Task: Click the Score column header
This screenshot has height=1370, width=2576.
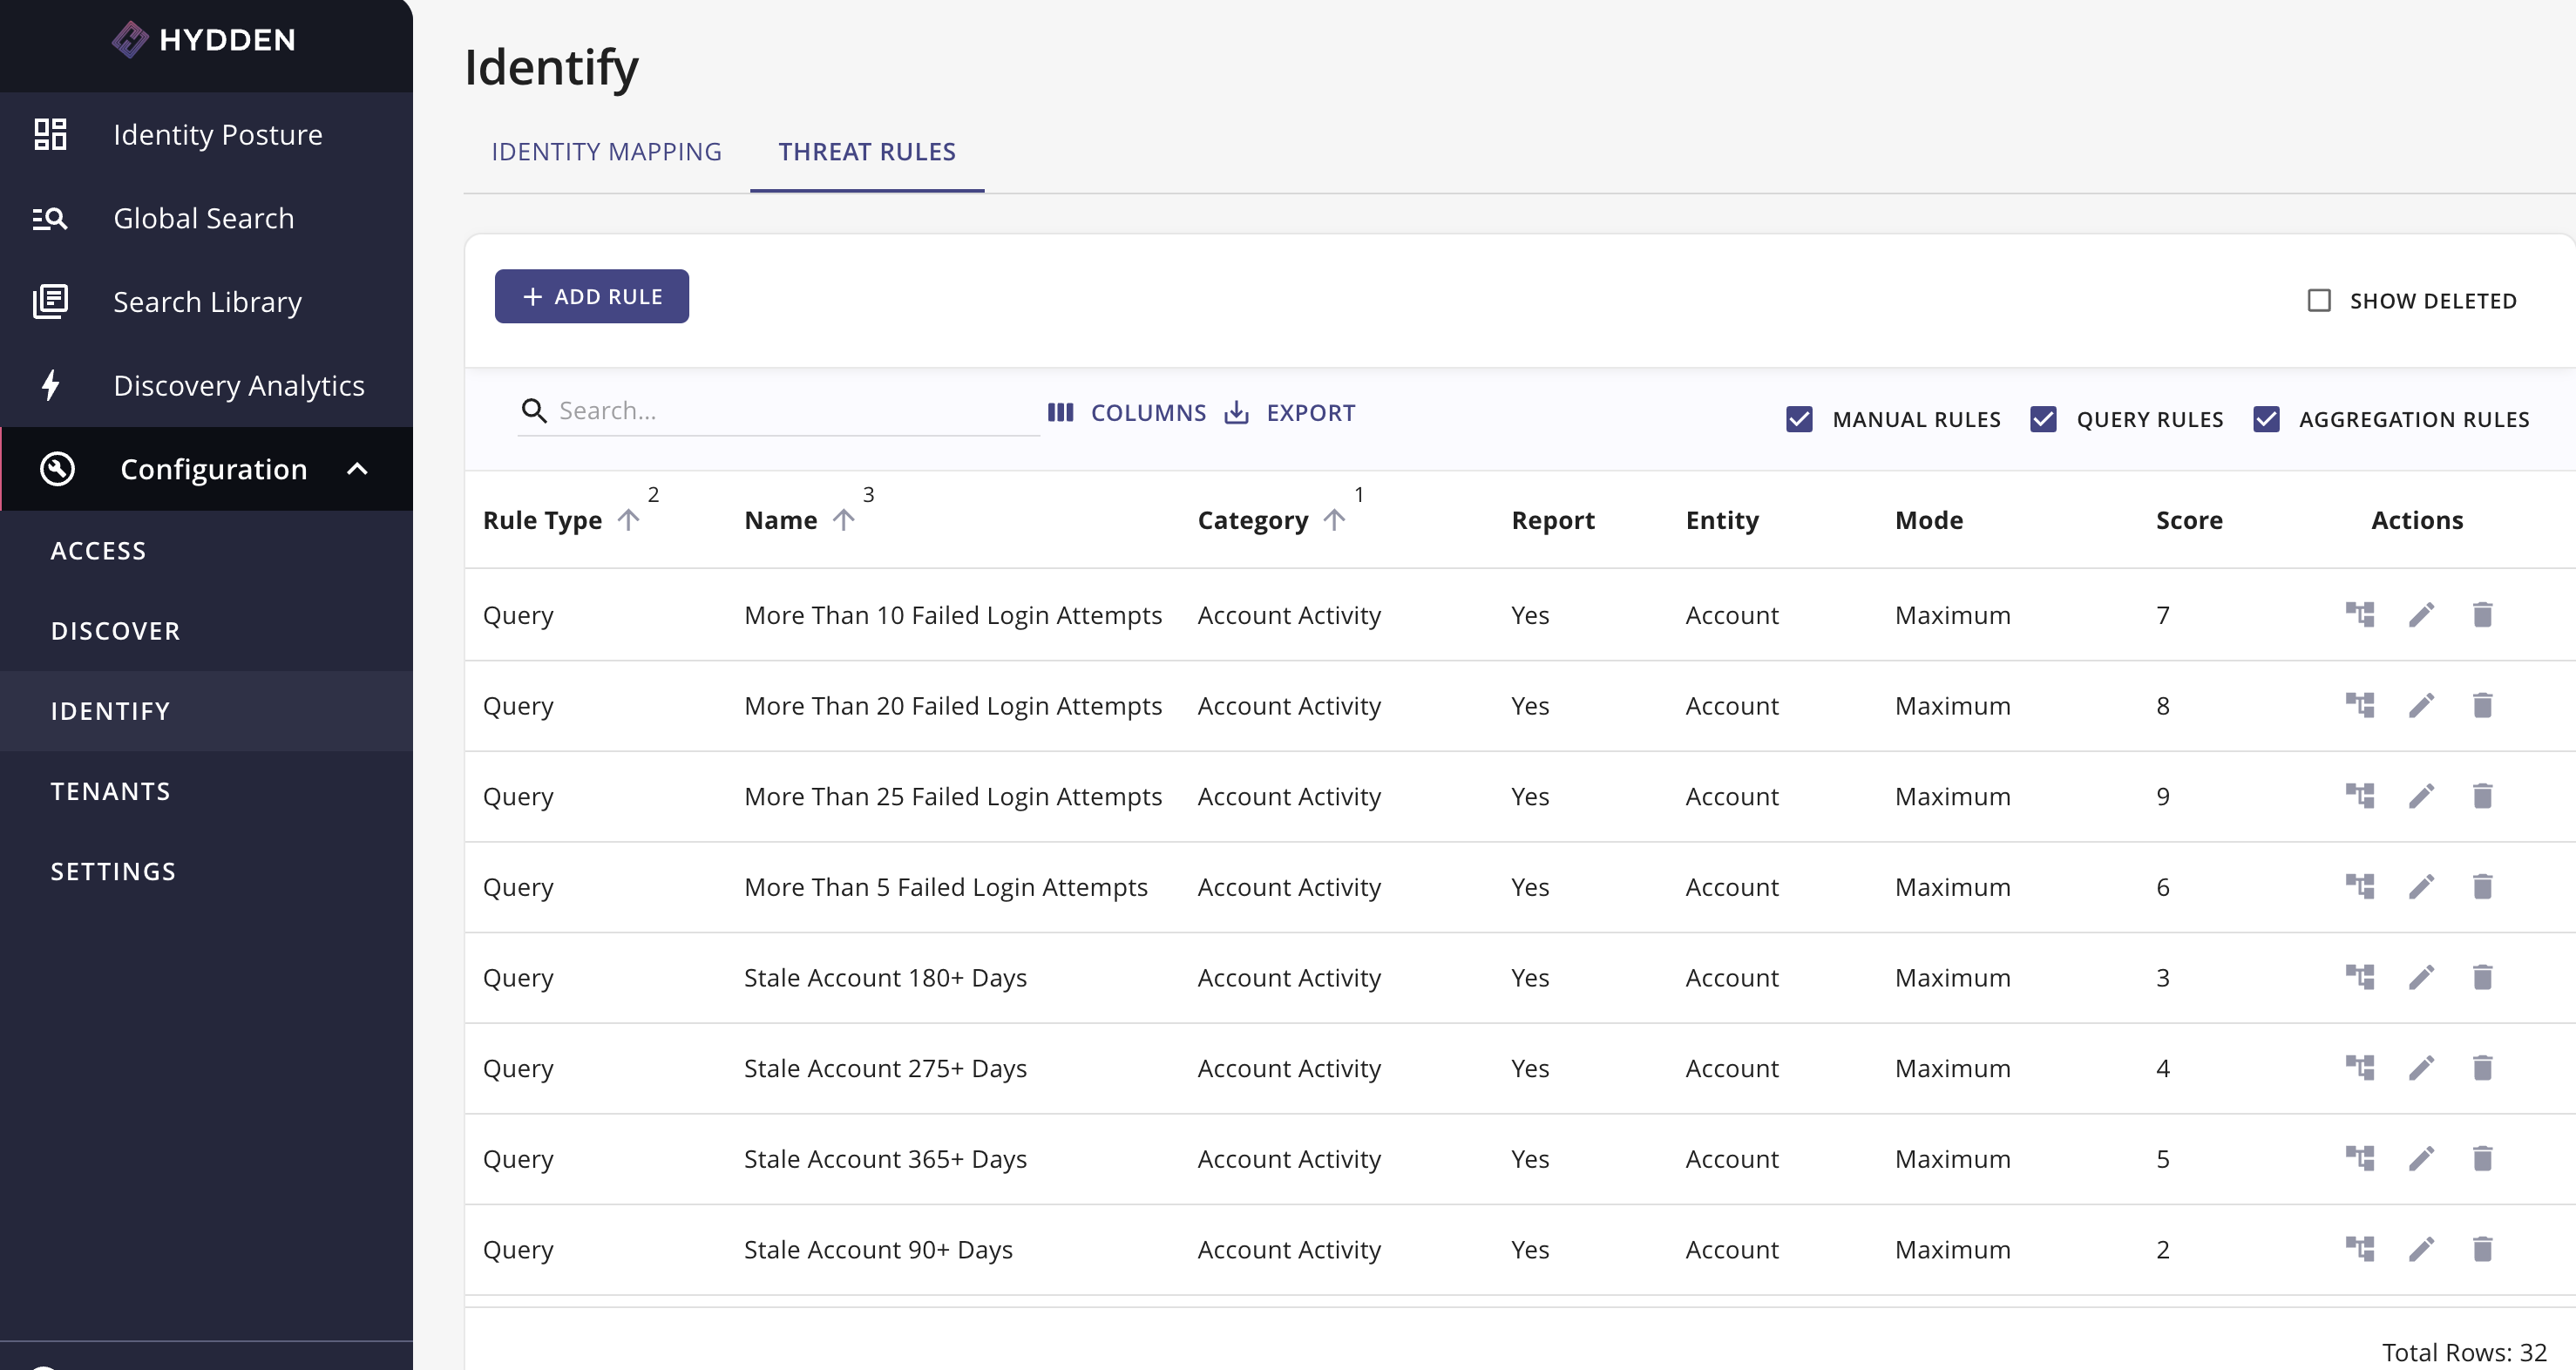Action: point(2189,520)
